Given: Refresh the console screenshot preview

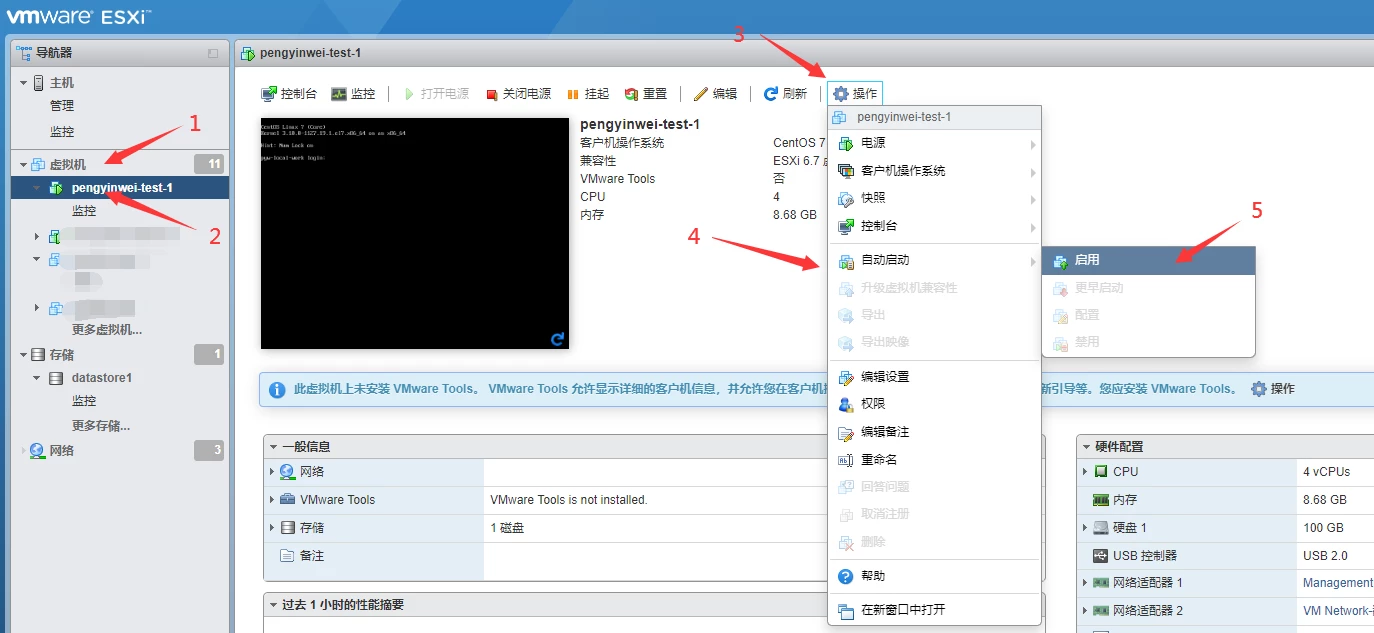Looking at the screenshot, I should (x=557, y=339).
